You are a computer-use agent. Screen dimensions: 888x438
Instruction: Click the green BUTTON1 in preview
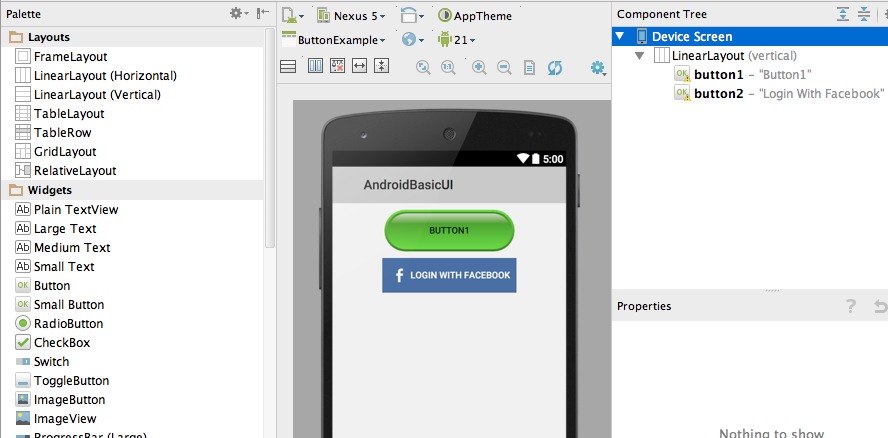click(x=449, y=230)
